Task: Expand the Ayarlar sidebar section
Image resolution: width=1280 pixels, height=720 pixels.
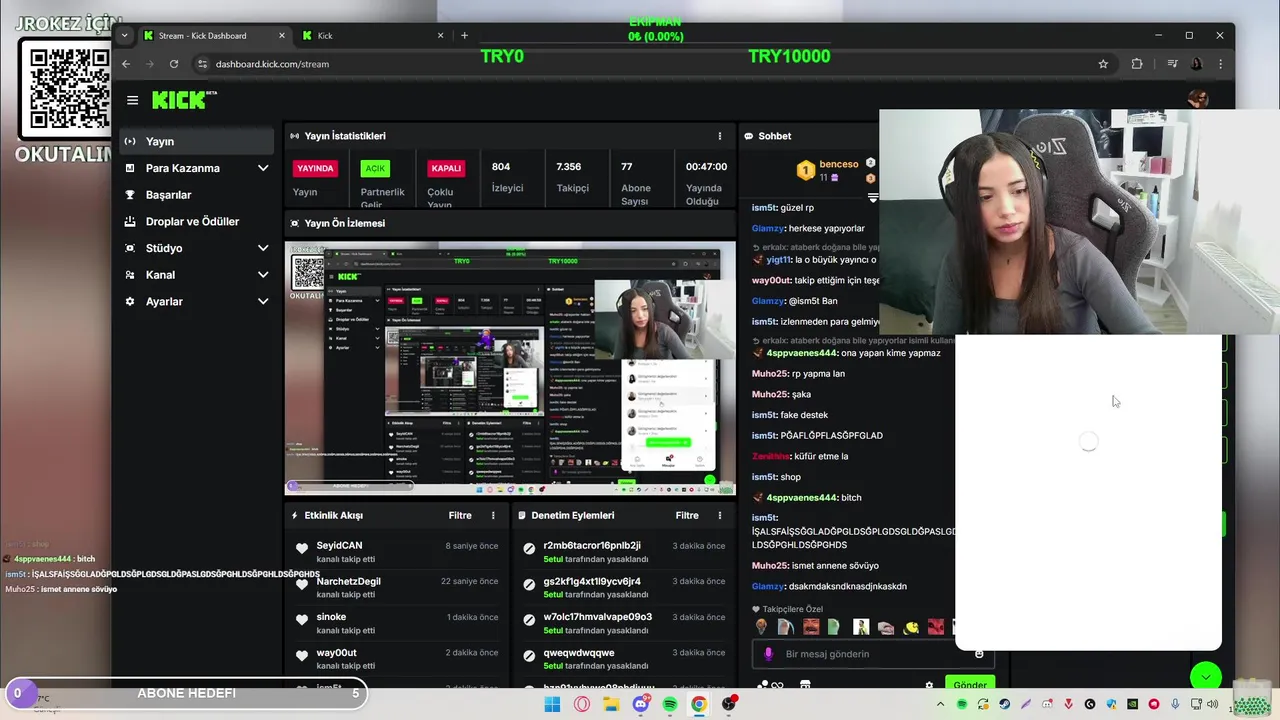Action: pyautogui.click(x=263, y=301)
